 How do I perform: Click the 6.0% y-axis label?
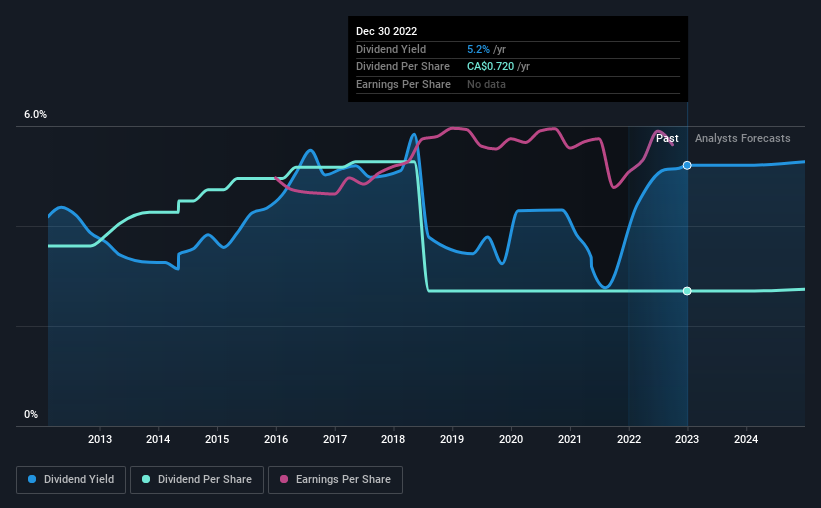(35, 115)
